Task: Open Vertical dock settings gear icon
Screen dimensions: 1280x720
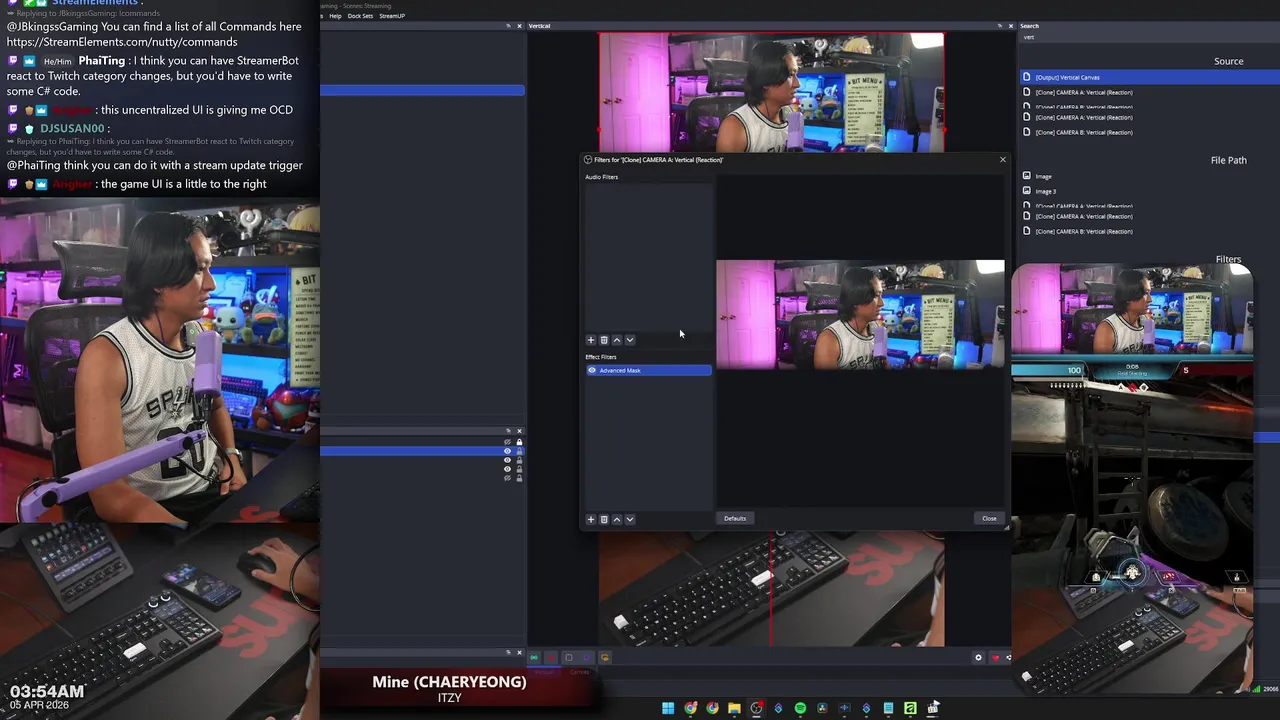Action: [x=978, y=657]
